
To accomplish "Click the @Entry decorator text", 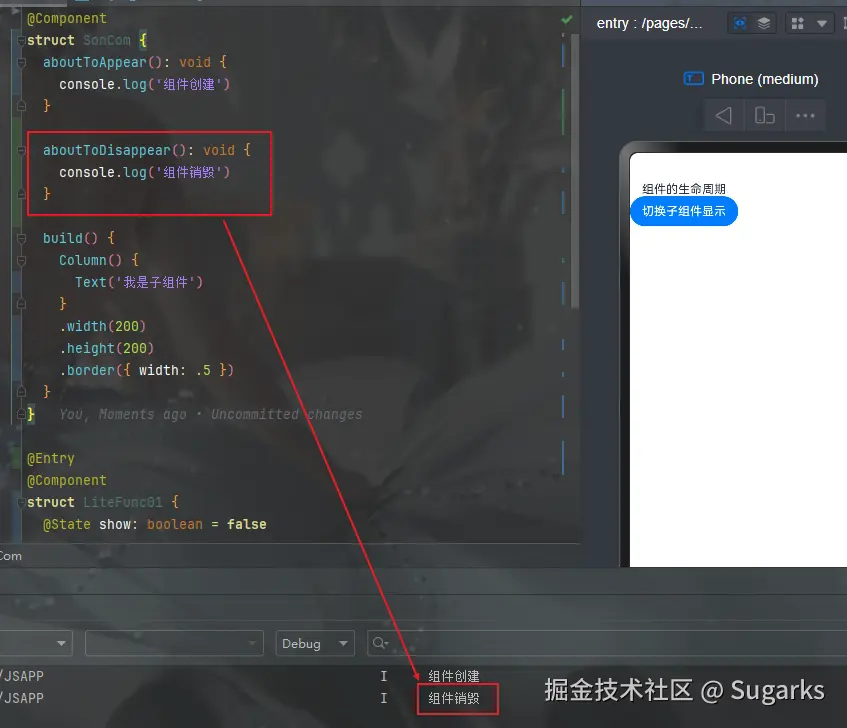I will pos(51,459).
